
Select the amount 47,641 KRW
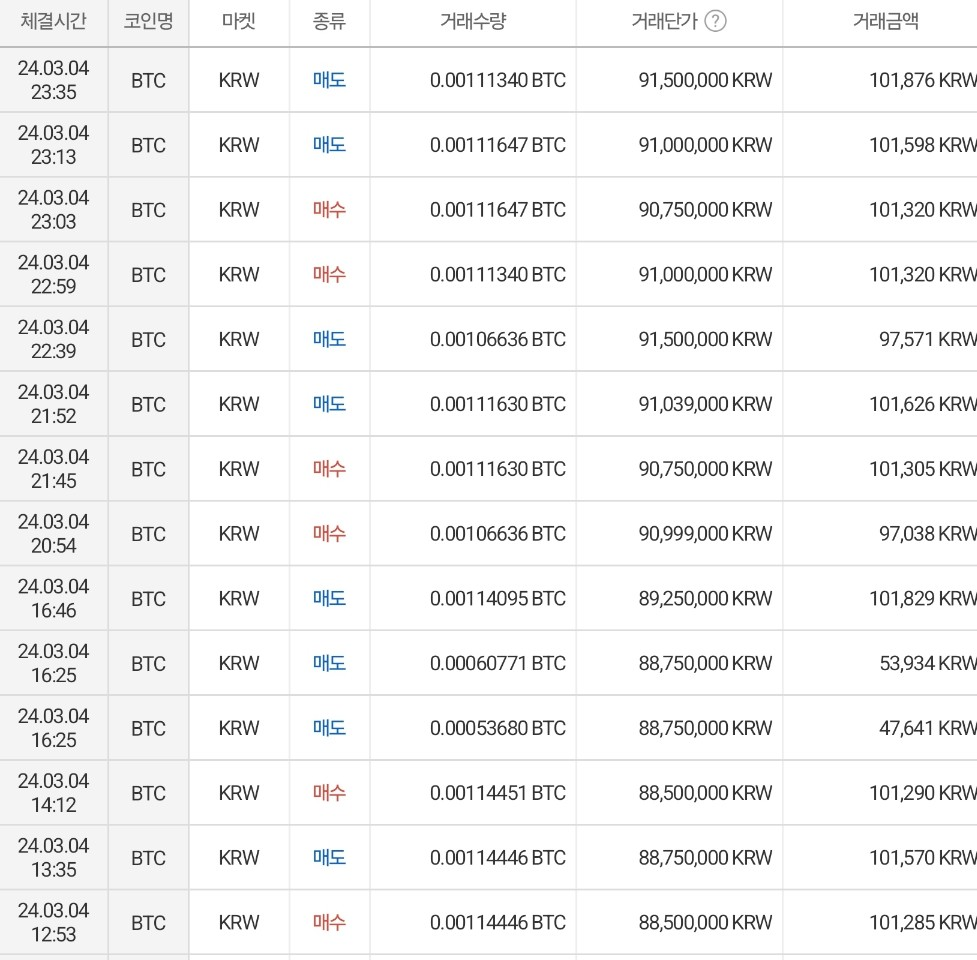point(928,728)
